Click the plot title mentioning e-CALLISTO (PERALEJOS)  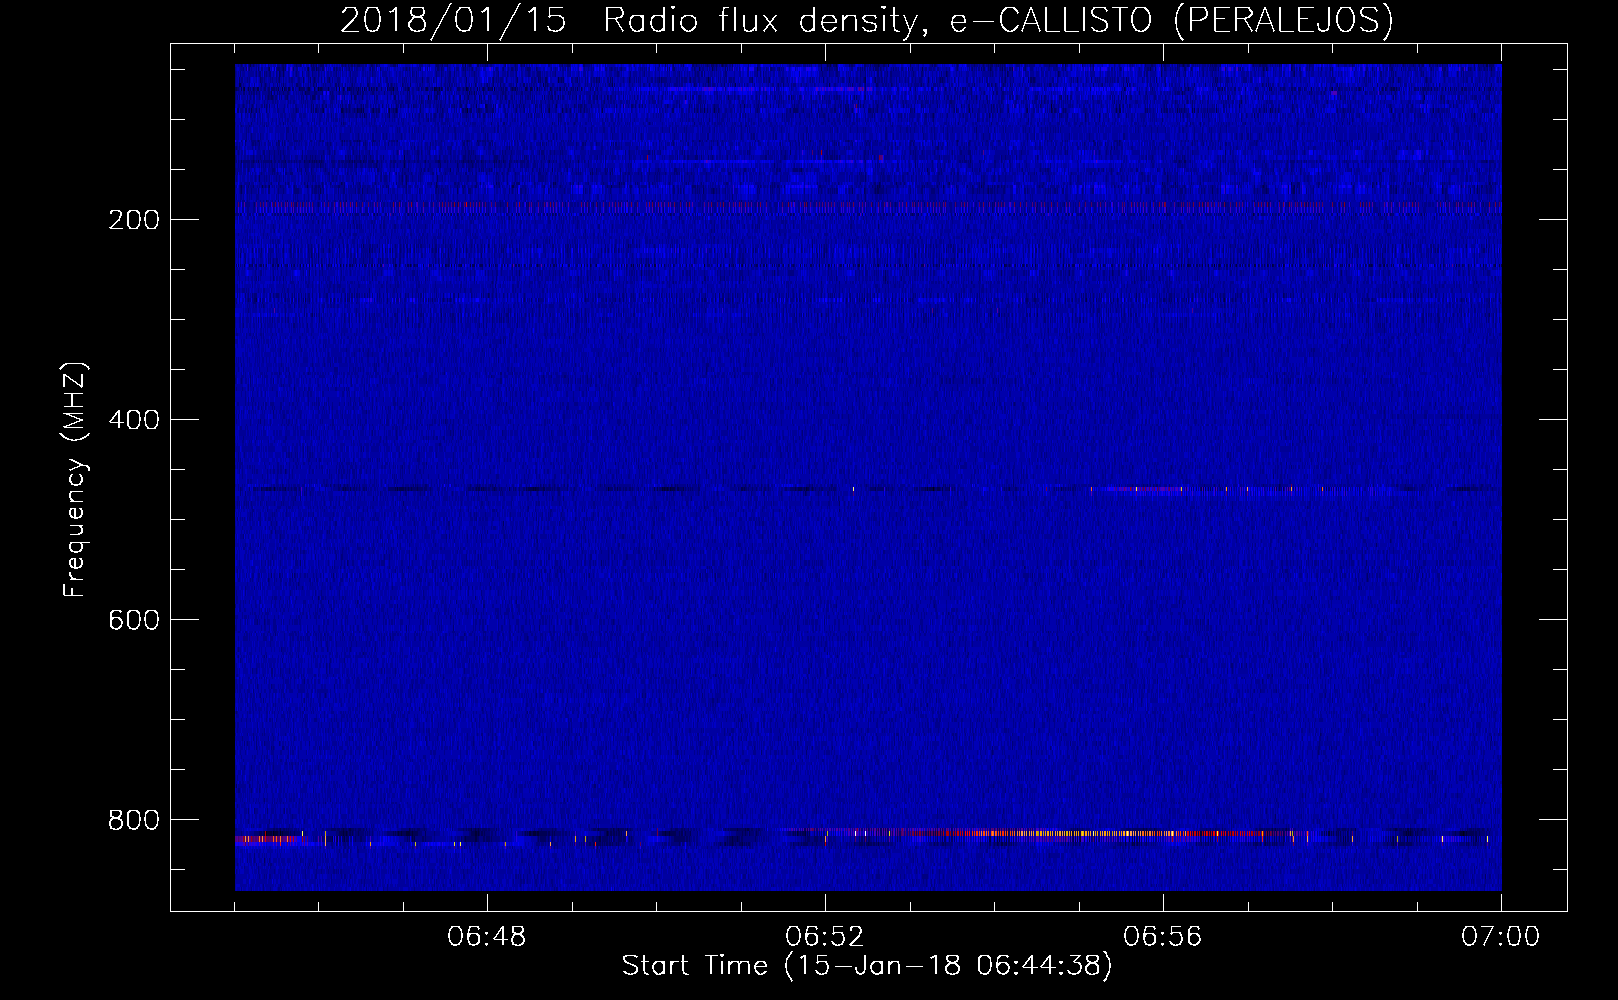[866, 20]
